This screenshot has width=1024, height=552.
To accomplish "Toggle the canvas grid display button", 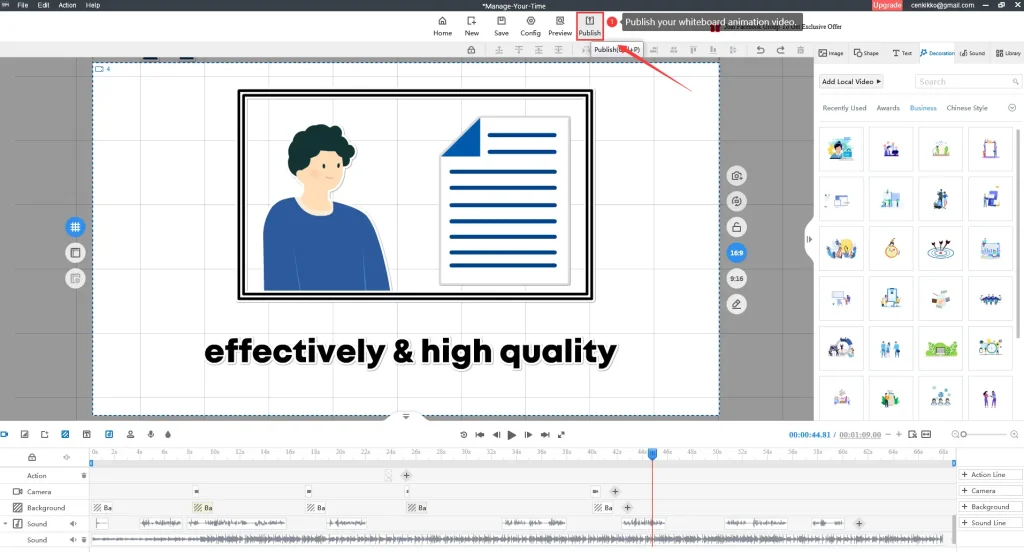I will tap(75, 227).
